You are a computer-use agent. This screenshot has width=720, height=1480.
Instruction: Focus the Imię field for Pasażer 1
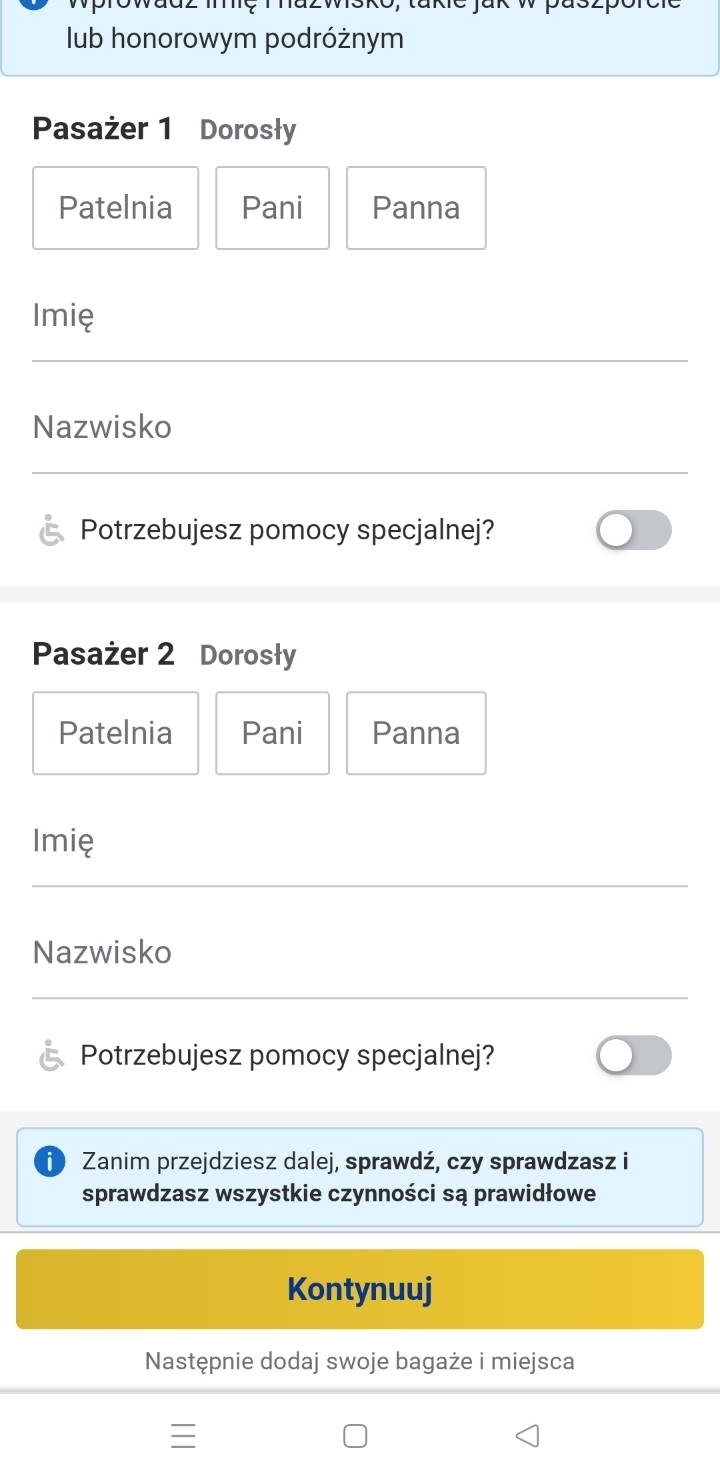click(360, 326)
